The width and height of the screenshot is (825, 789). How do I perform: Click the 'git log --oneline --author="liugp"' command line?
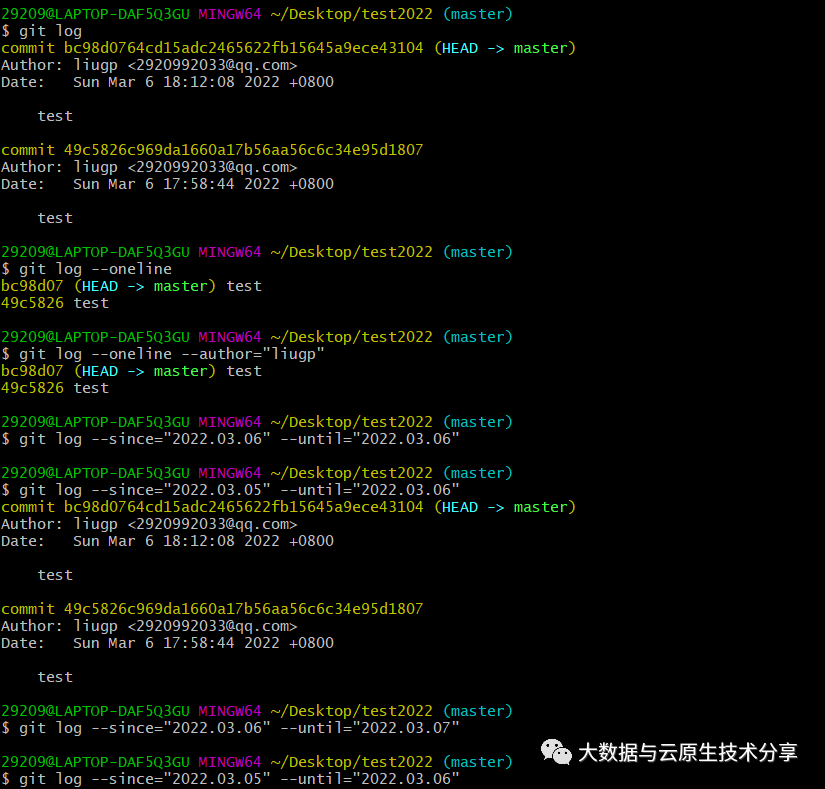pos(163,354)
